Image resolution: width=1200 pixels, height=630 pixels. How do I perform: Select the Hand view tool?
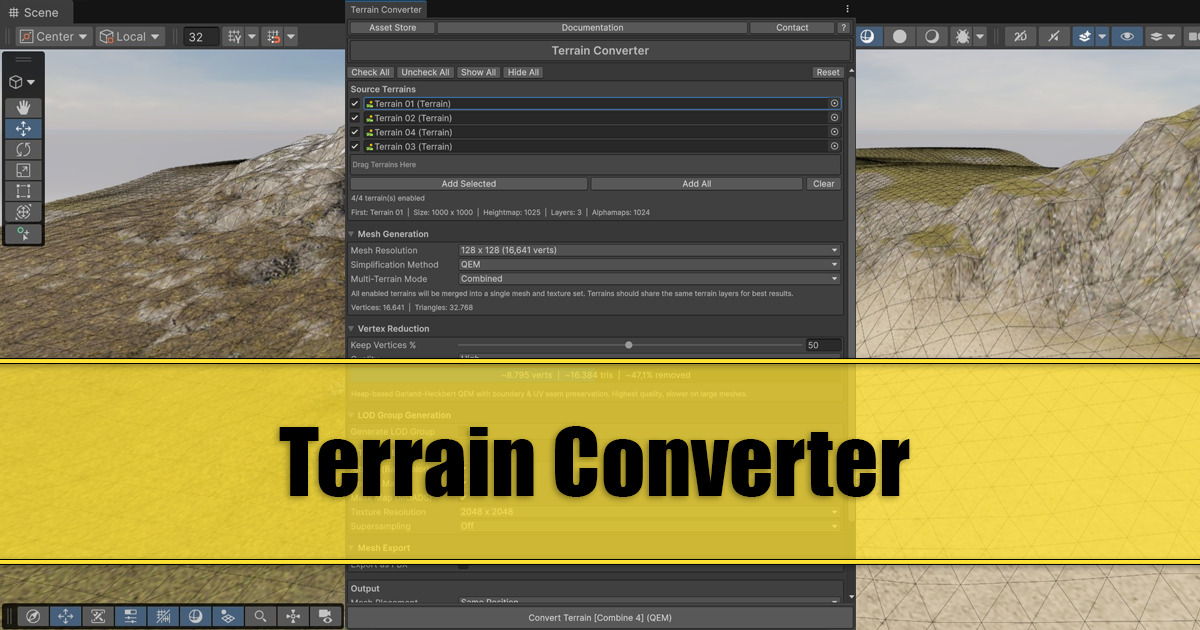point(23,107)
